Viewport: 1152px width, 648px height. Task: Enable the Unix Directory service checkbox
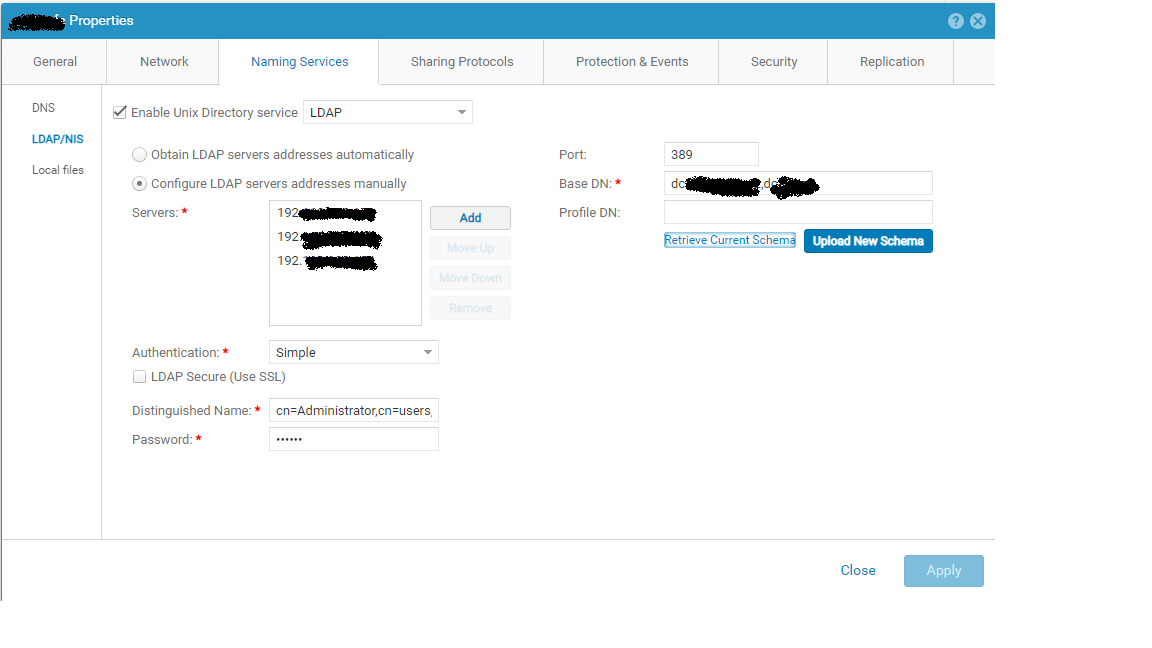click(120, 112)
